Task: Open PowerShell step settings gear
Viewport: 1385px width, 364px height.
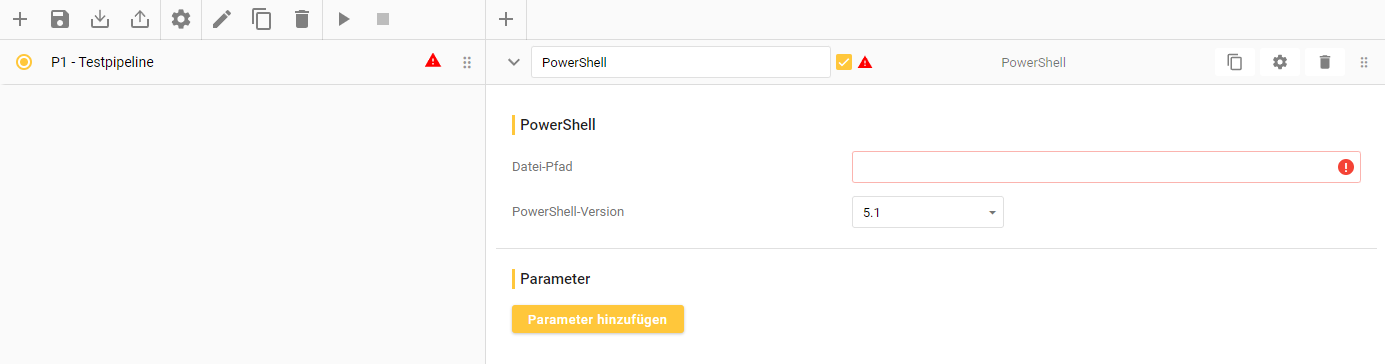Action: (x=1280, y=62)
